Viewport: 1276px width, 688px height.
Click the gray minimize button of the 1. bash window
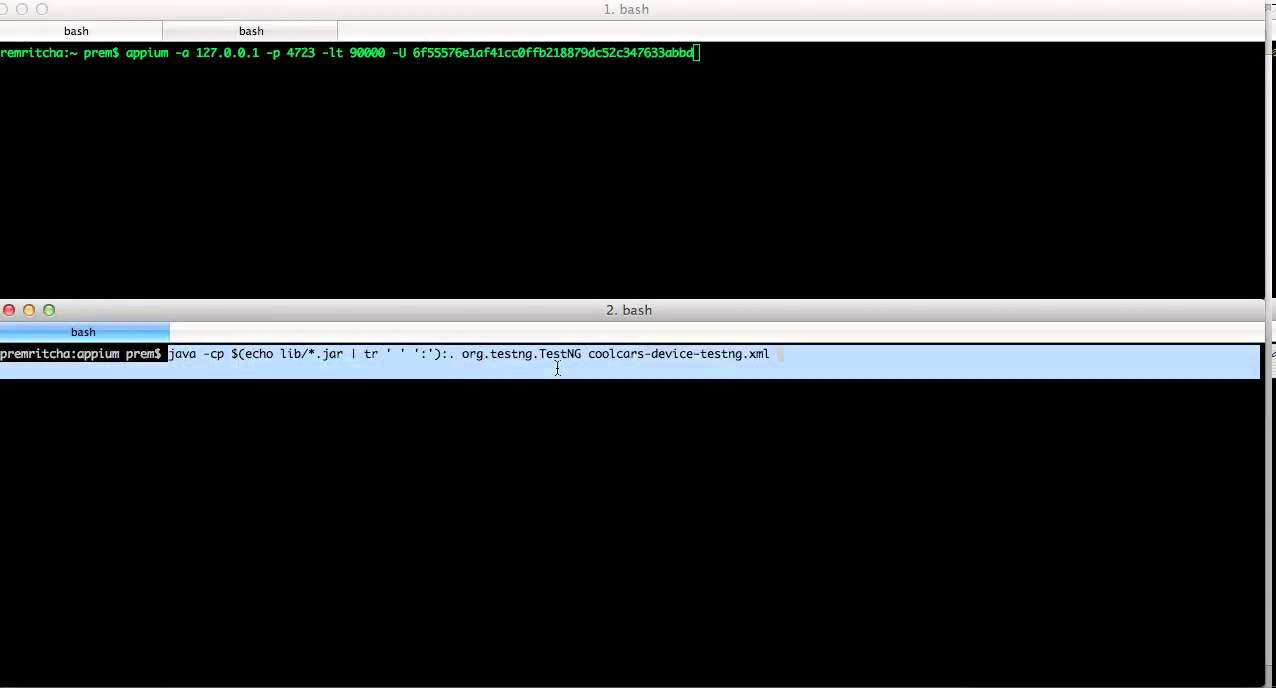[22, 9]
